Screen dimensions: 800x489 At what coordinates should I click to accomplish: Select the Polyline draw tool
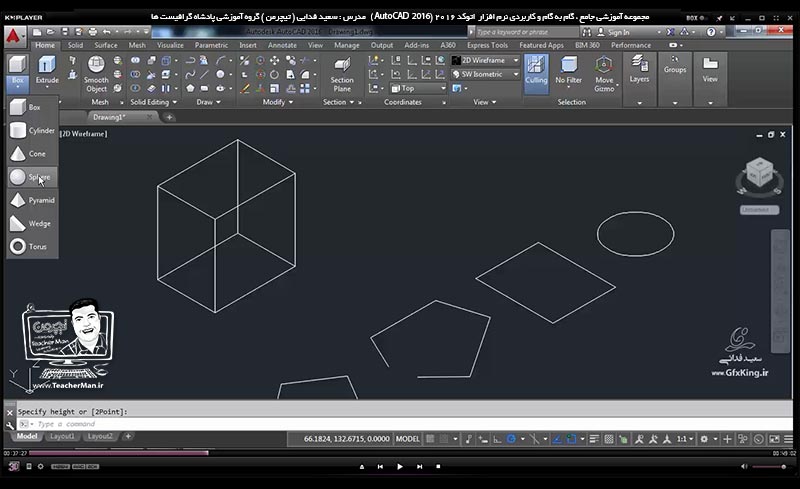point(190,60)
